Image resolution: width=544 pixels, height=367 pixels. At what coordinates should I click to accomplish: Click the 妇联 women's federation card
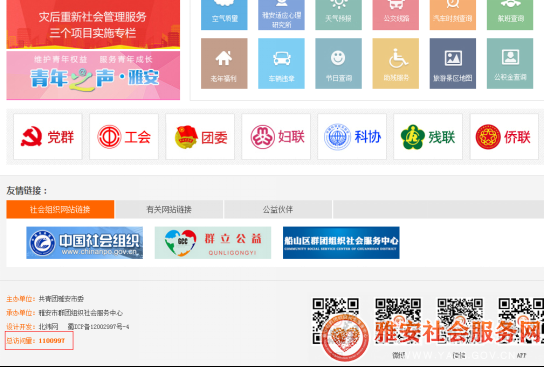coord(276,137)
